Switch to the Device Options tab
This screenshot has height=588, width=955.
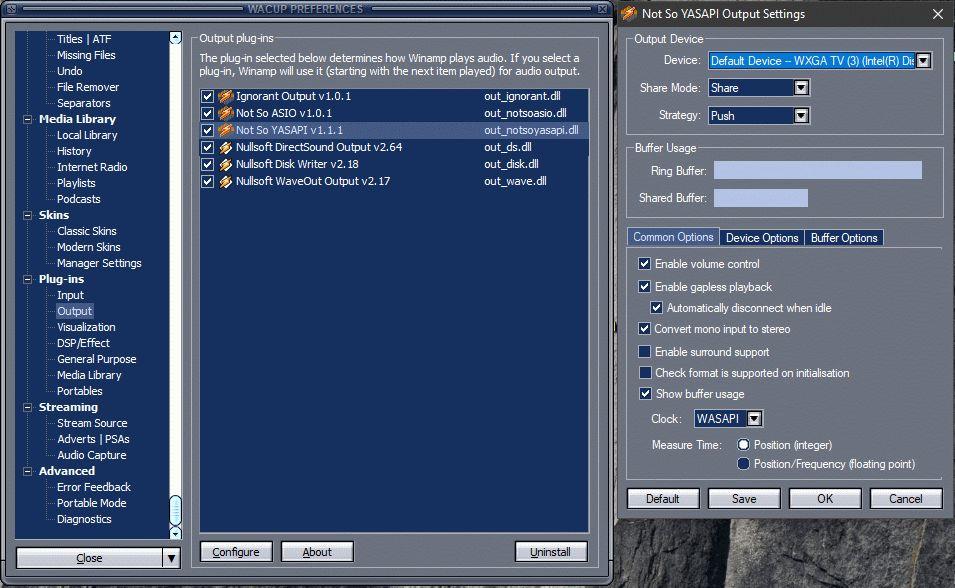click(x=762, y=238)
